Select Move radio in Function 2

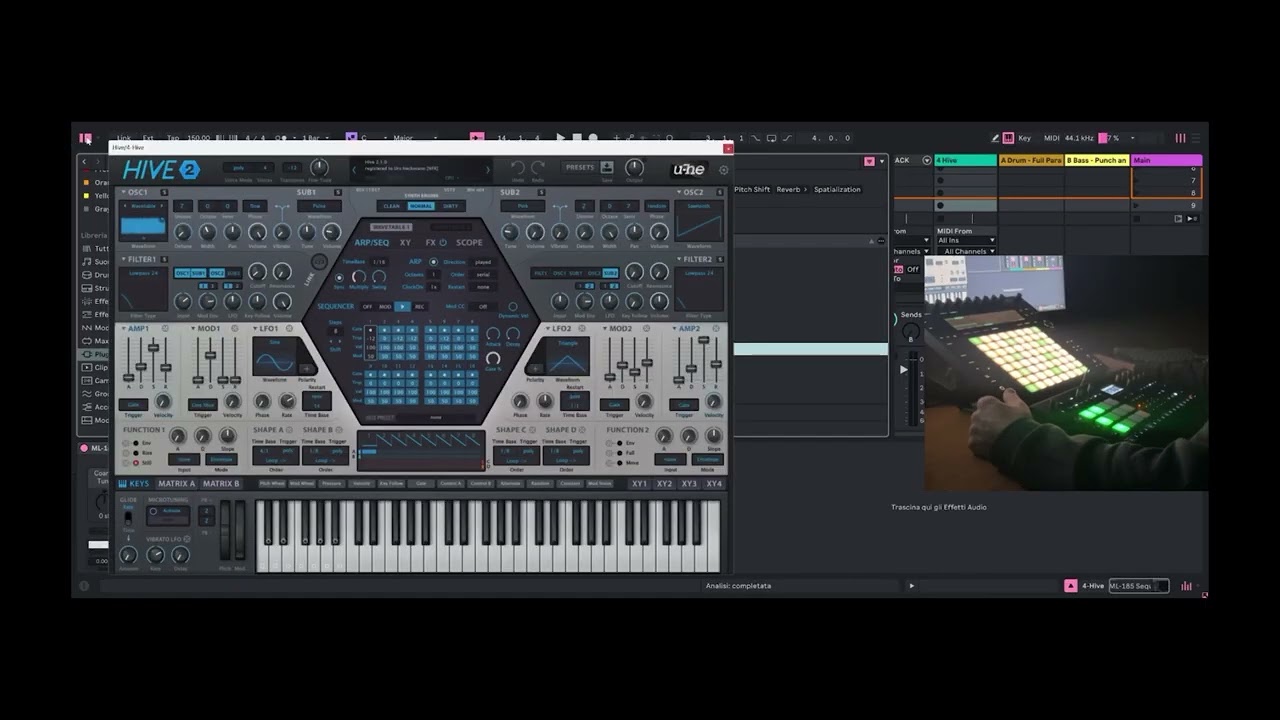tap(618, 463)
